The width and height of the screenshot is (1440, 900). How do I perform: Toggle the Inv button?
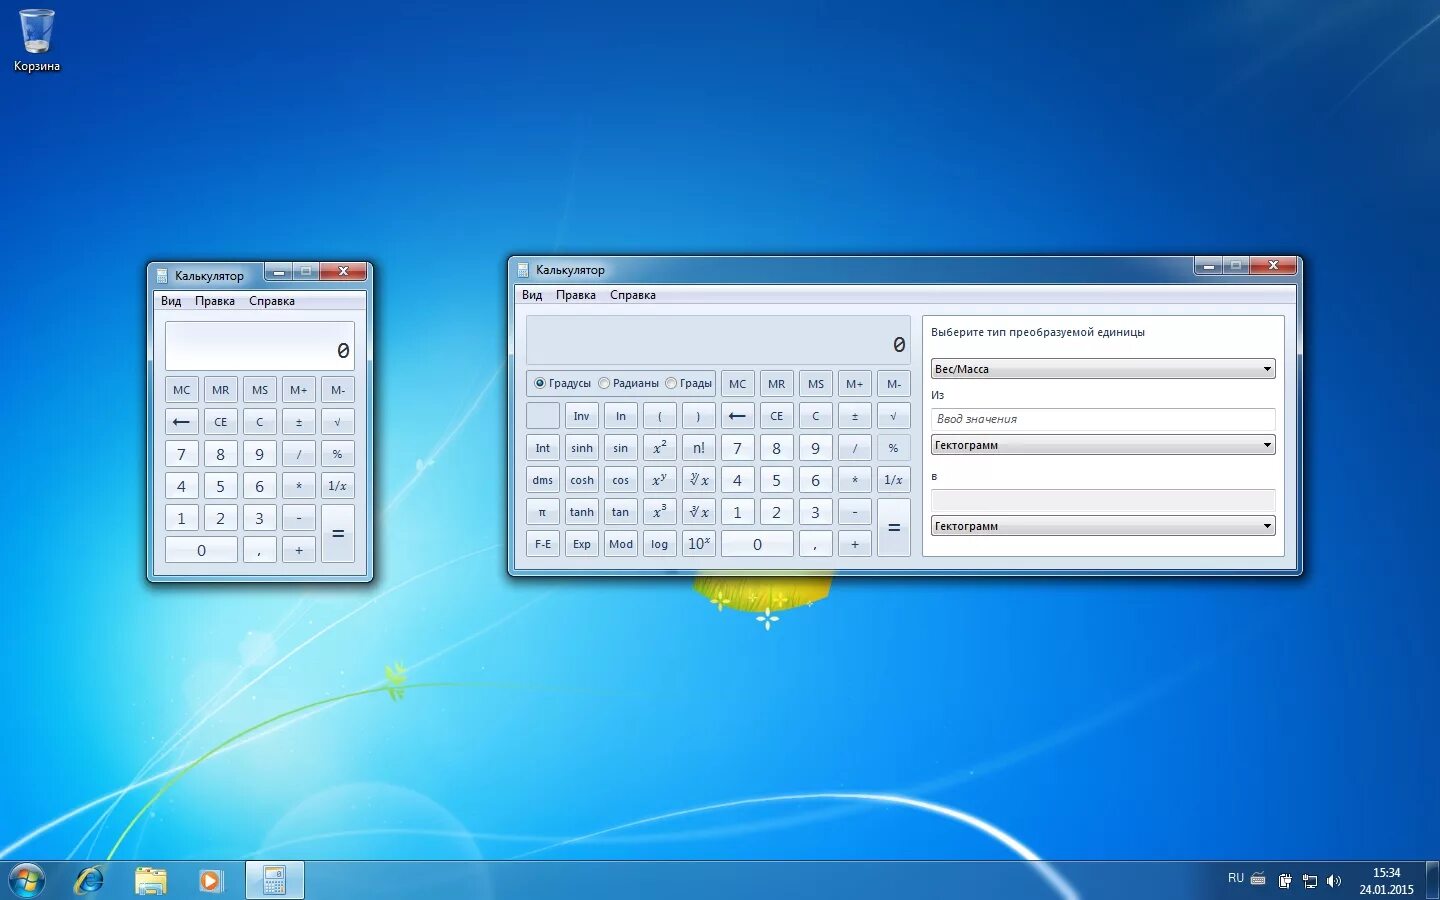[x=581, y=416]
